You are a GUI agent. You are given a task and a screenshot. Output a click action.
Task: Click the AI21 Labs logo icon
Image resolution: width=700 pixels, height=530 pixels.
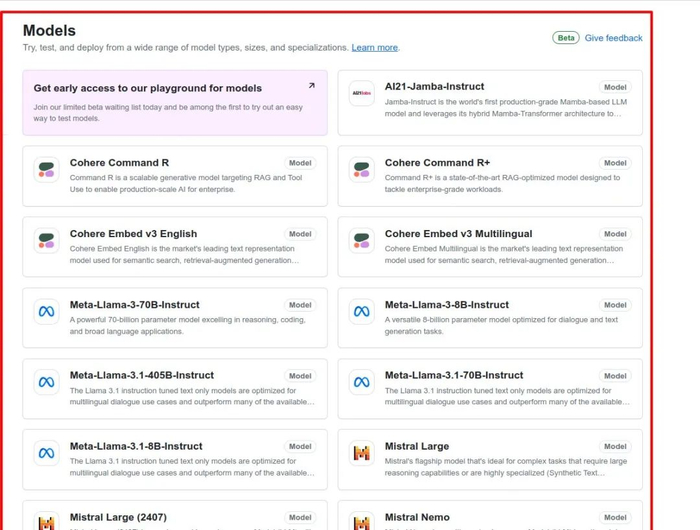pyautogui.click(x=361, y=95)
